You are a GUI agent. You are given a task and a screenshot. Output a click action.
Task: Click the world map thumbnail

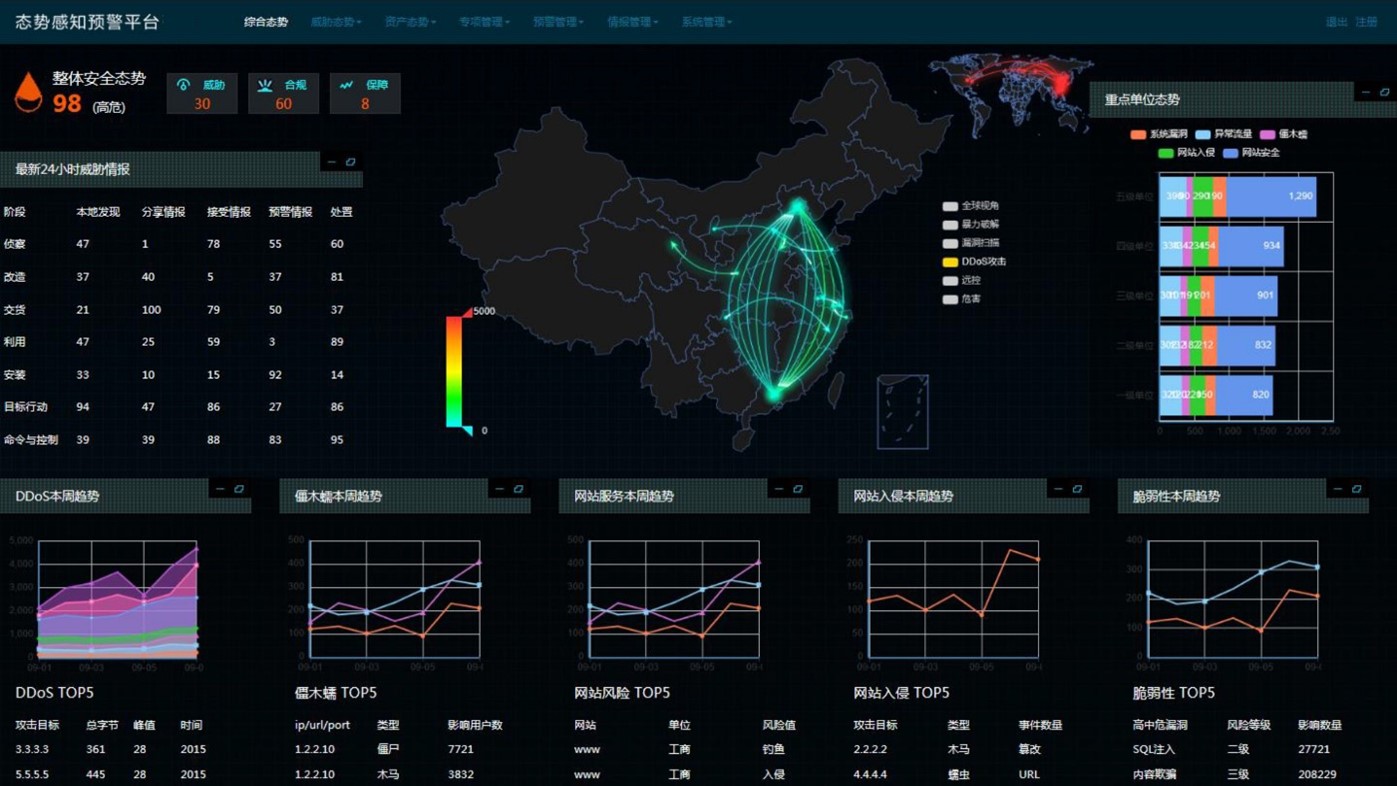[x=1010, y=92]
